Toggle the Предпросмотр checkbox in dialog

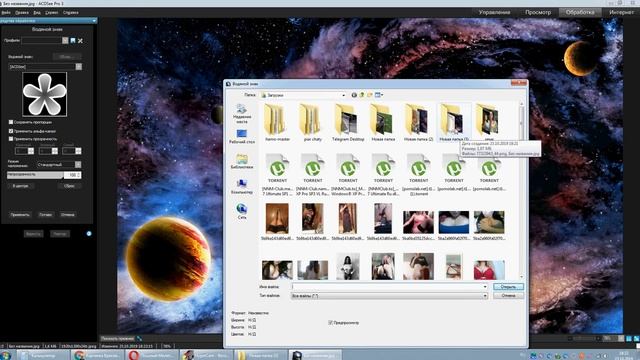(331, 322)
